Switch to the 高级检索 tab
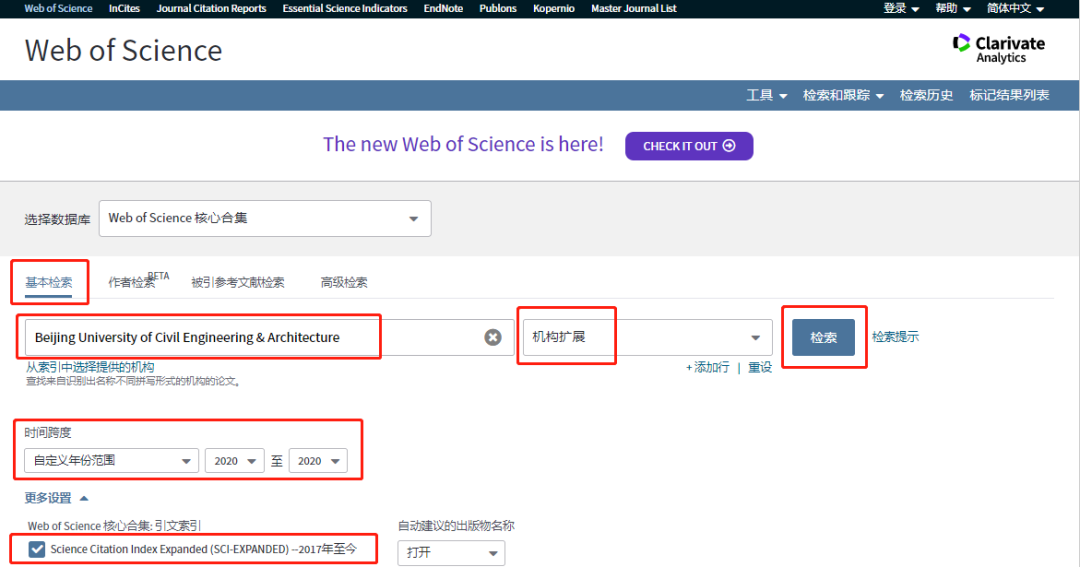 click(x=344, y=282)
